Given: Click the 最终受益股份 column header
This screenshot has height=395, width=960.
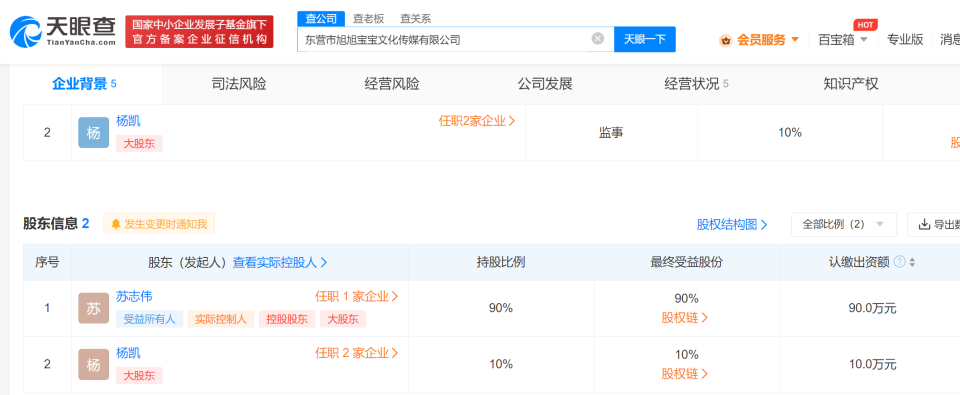Looking at the screenshot, I should (x=686, y=262).
